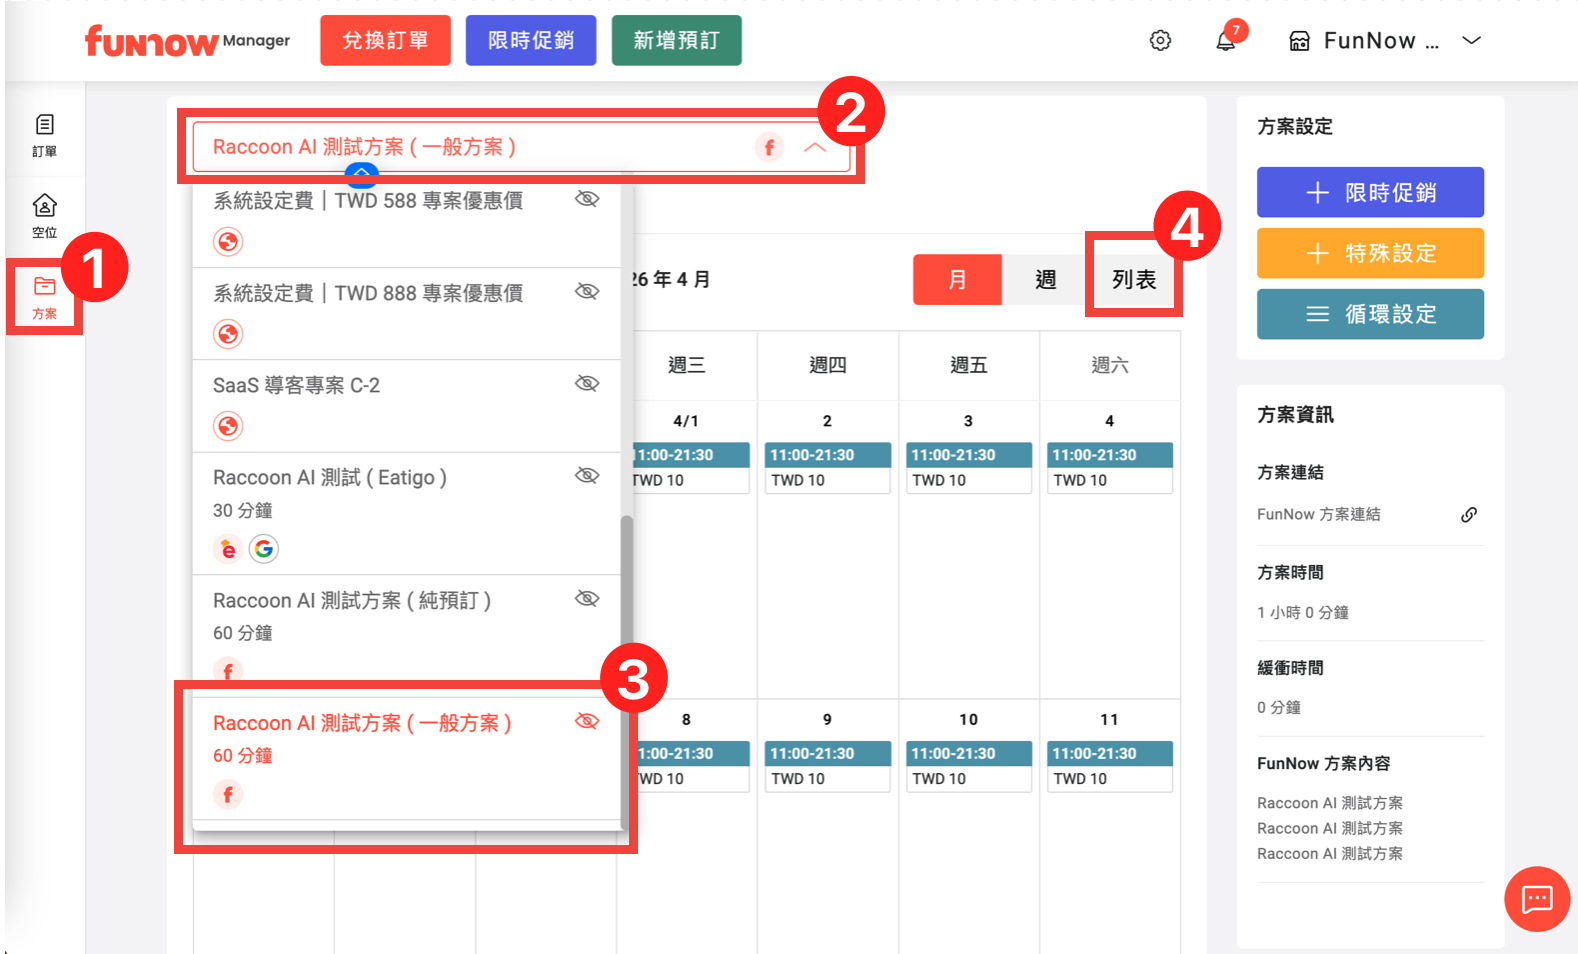The height and width of the screenshot is (954, 1578).
Task: Open the settings gear icon
Action: click(x=1160, y=41)
